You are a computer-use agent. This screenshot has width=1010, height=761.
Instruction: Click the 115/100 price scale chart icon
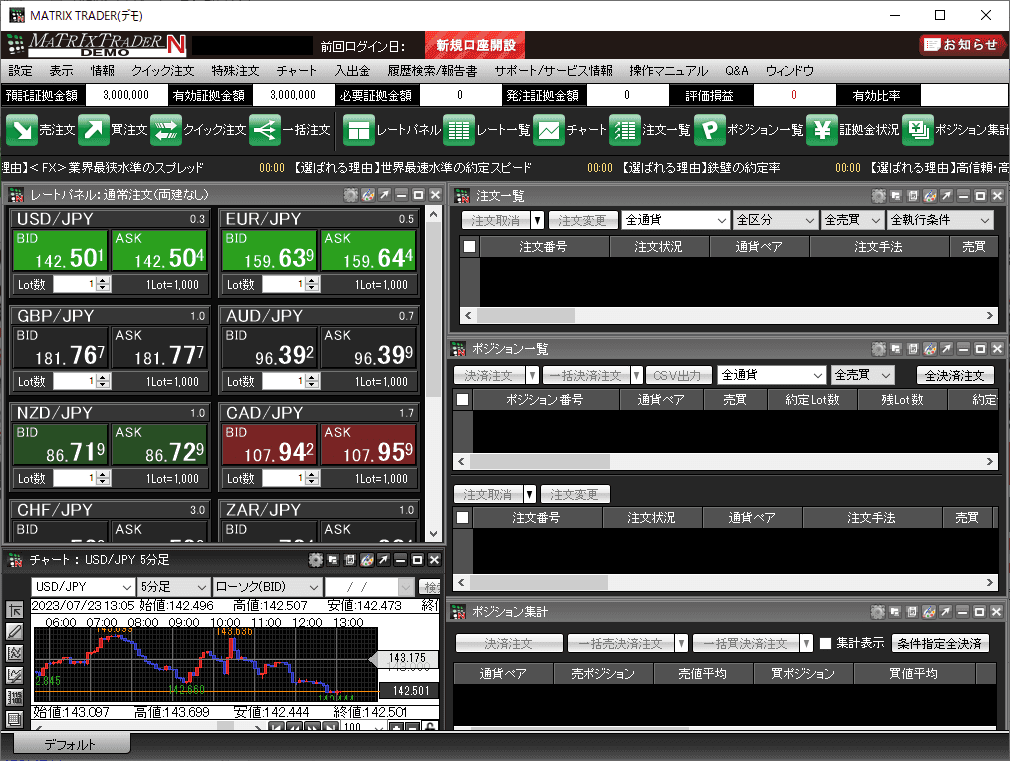tap(15, 697)
